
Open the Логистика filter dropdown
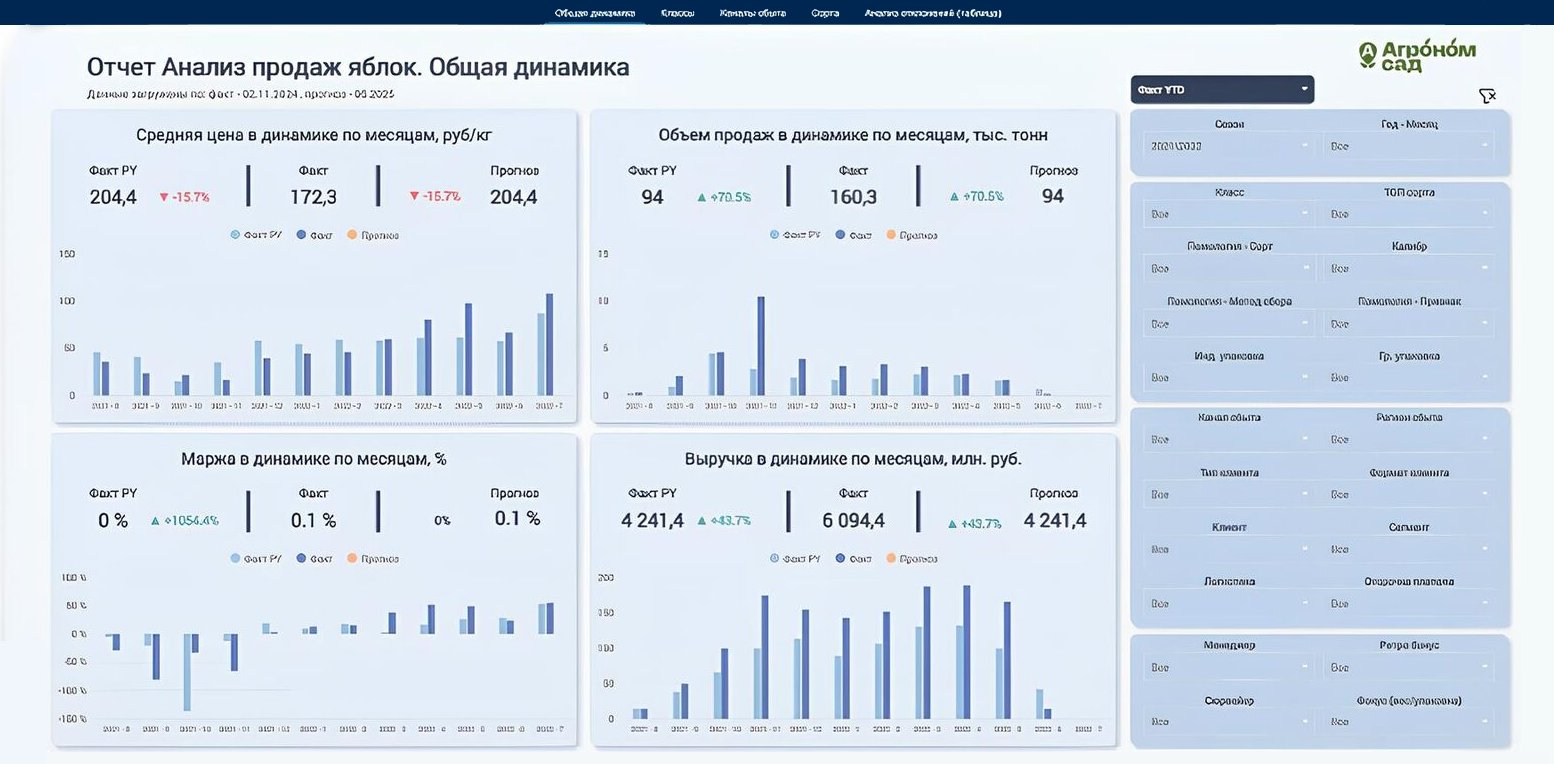pos(1229,604)
